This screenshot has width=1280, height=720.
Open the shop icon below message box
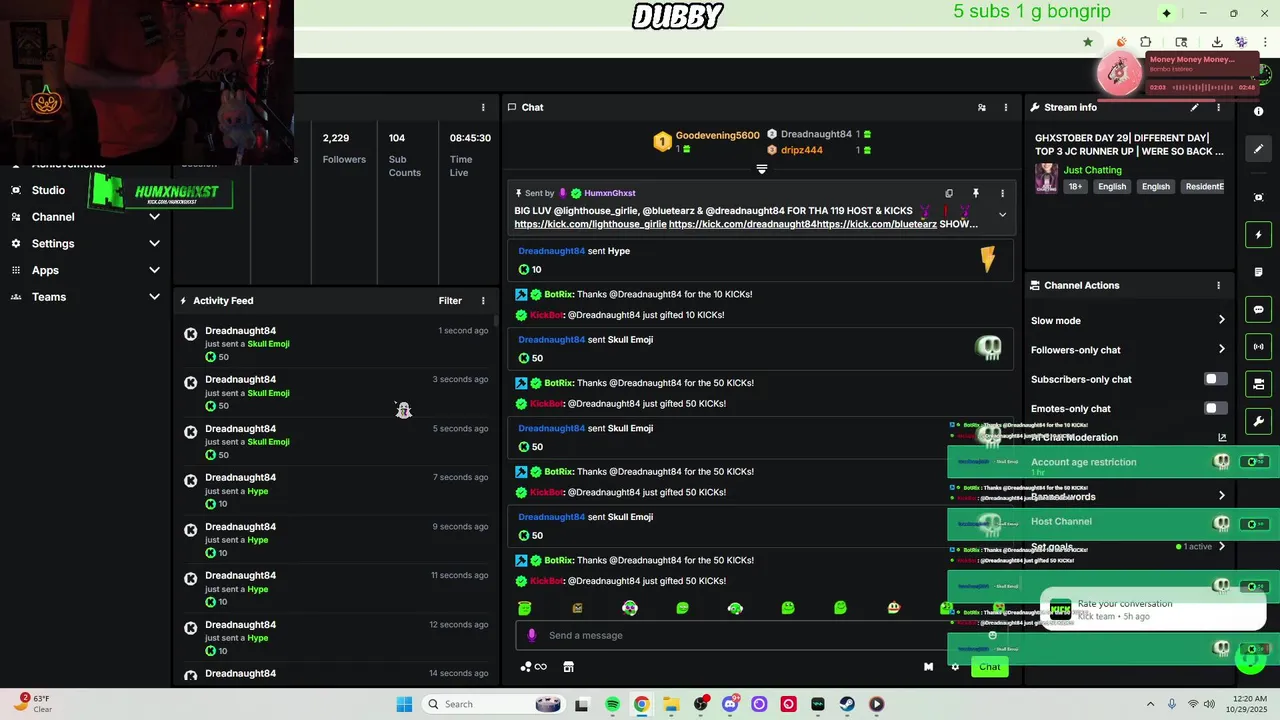(x=568, y=667)
